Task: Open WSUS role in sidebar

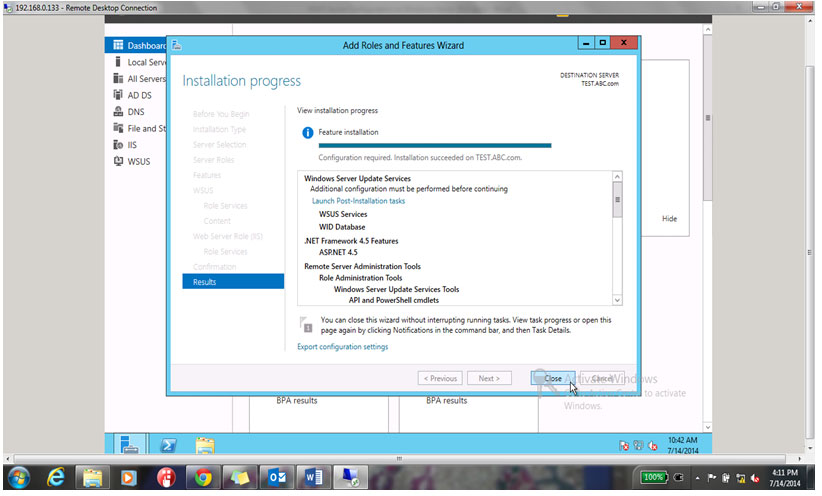Action: point(132,161)
